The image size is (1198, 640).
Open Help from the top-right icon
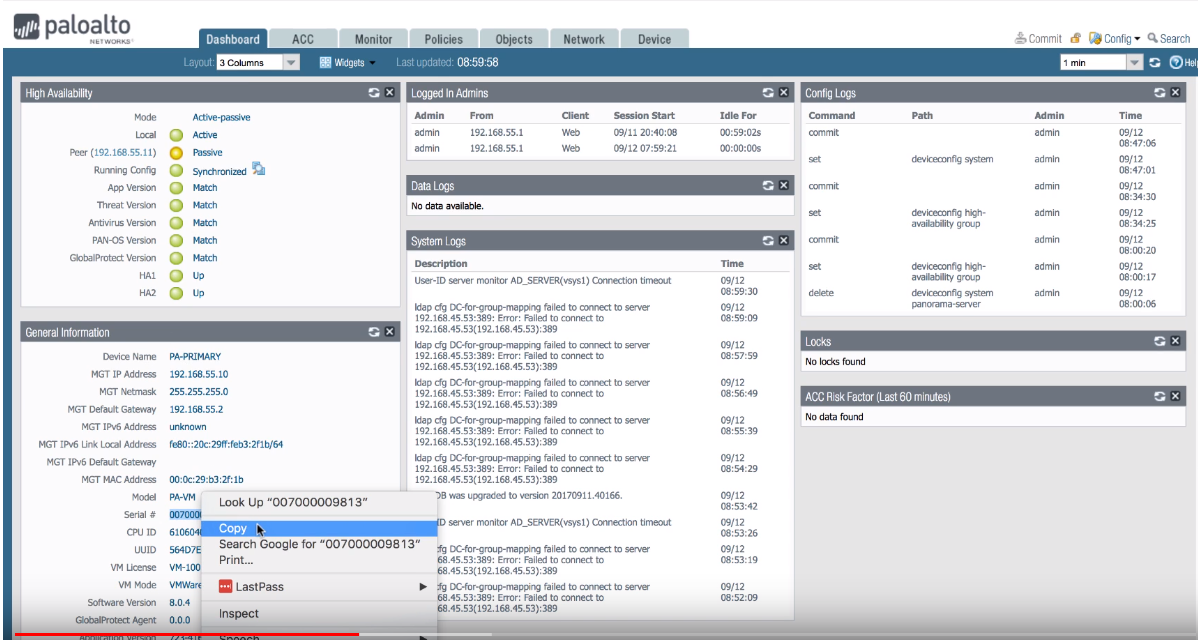coord(1177,62)
